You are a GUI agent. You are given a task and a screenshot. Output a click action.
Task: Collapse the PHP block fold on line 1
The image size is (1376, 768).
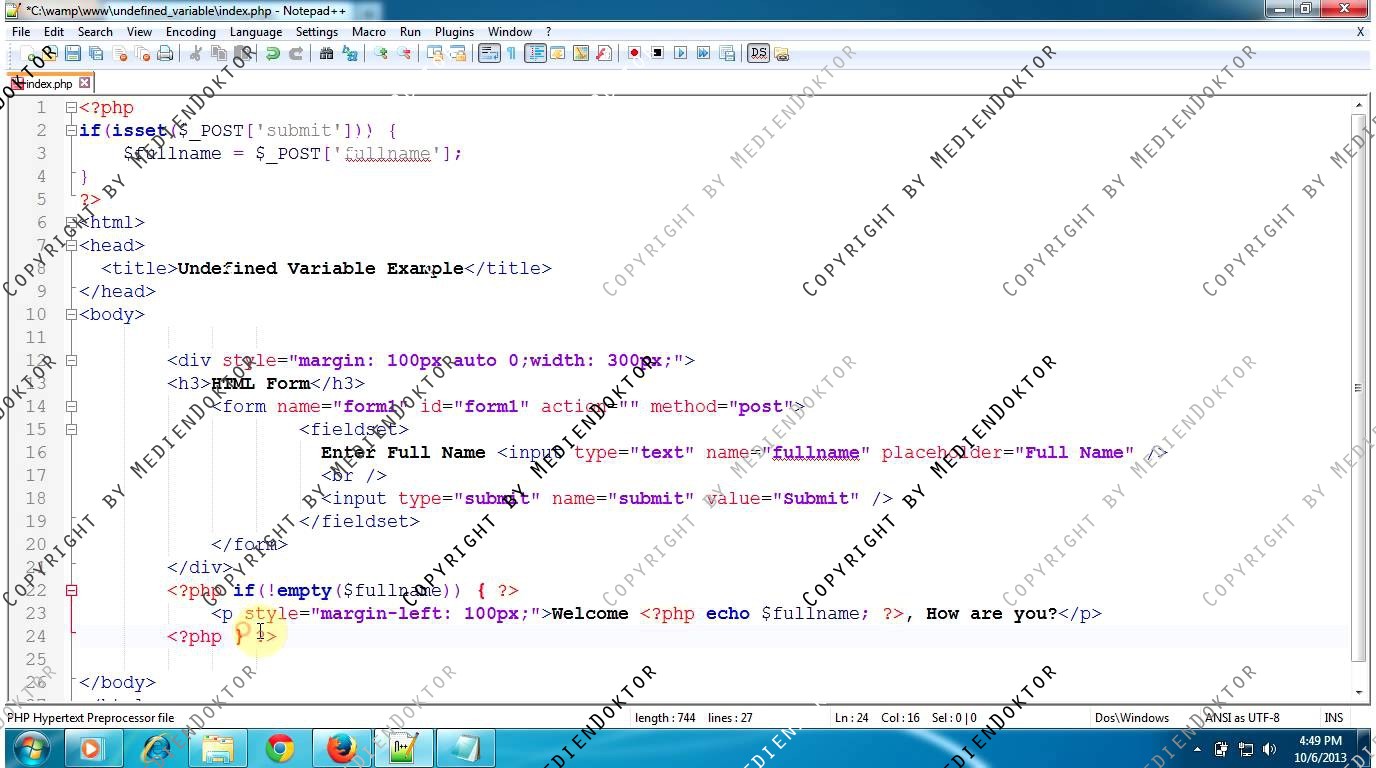(x=71, y=108)
